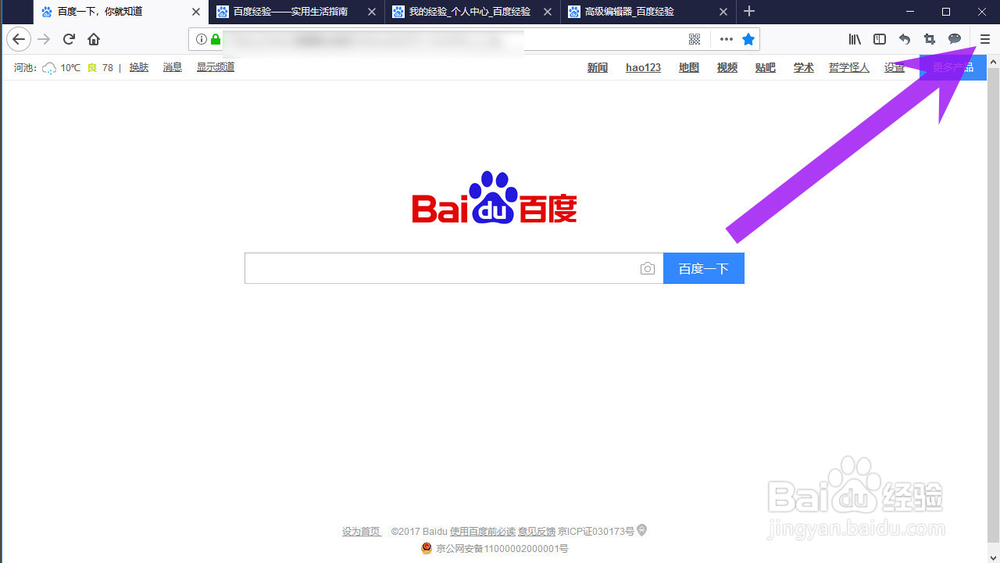The height and width of the screenshot is (563, 1000).
Task: Open the Library bookshelf icon
Action: [x=855, y=40]
